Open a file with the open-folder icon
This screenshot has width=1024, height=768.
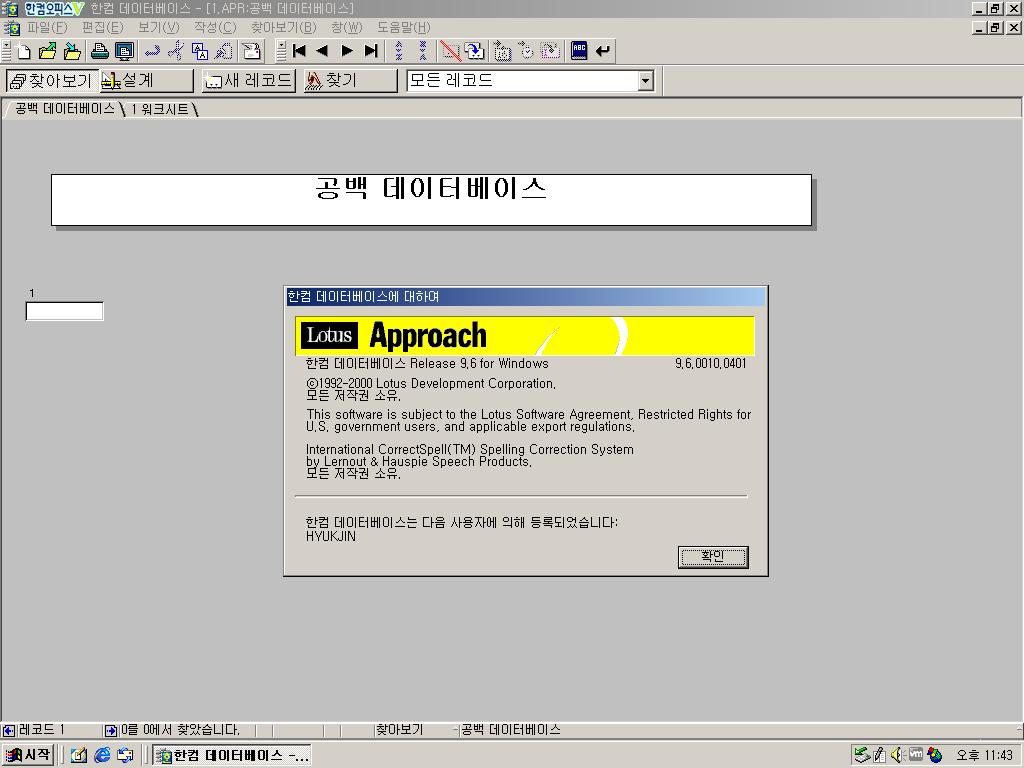coord(48,51)
